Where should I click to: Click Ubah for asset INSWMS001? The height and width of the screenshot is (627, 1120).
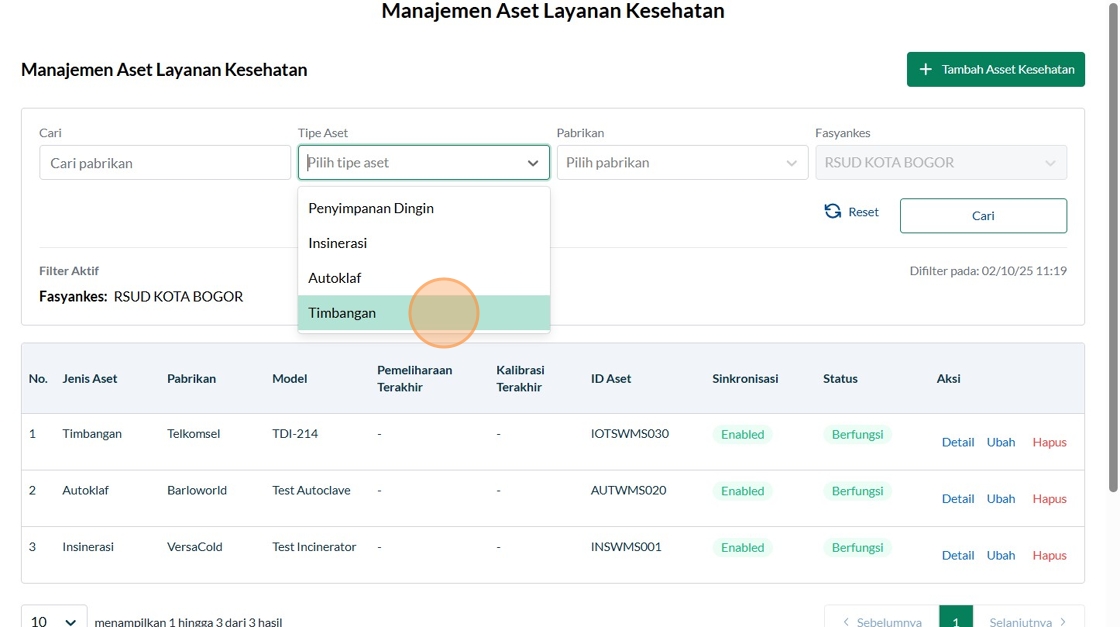click(1001, 555)
